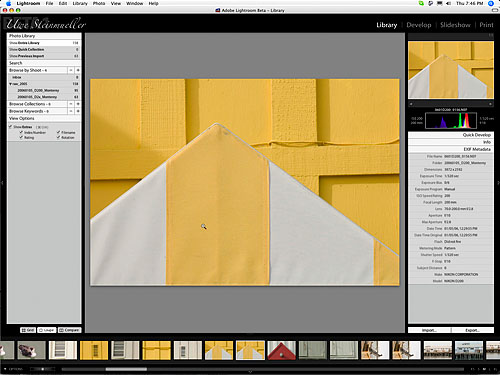Open Spotlight search in the menu bar
This screenshot has width=500, height=375.
tap(491, 3)
